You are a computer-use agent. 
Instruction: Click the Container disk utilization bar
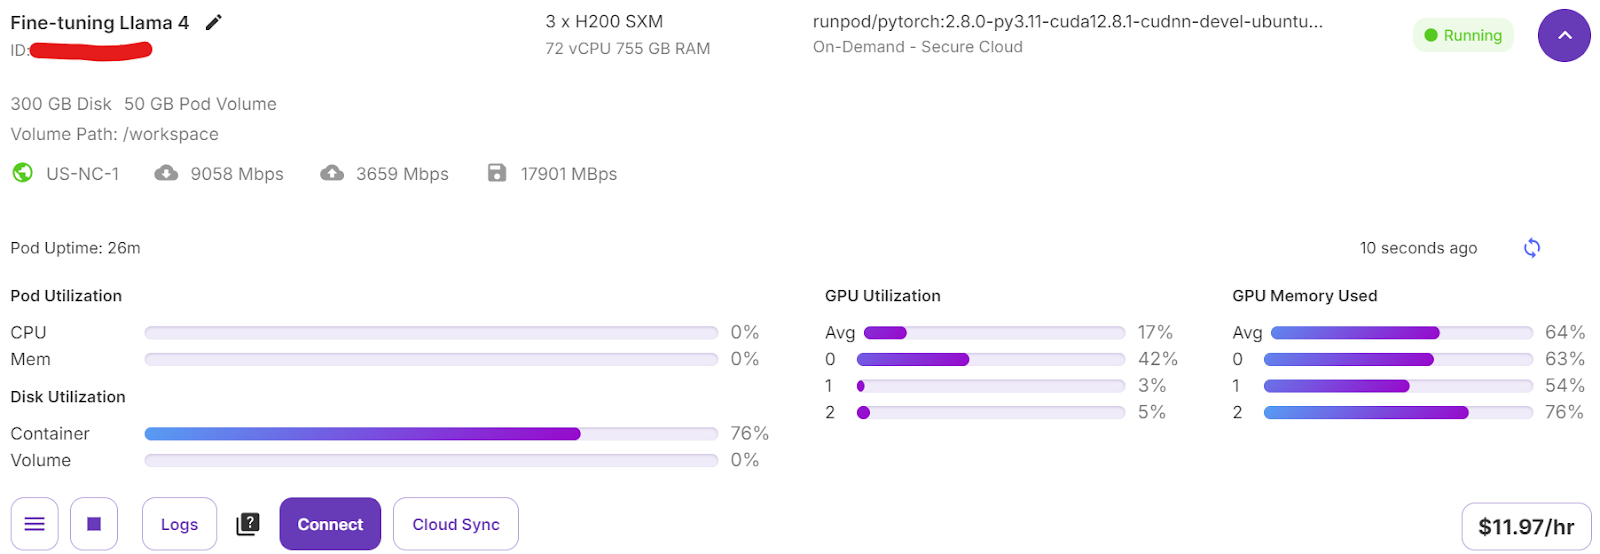431,434
